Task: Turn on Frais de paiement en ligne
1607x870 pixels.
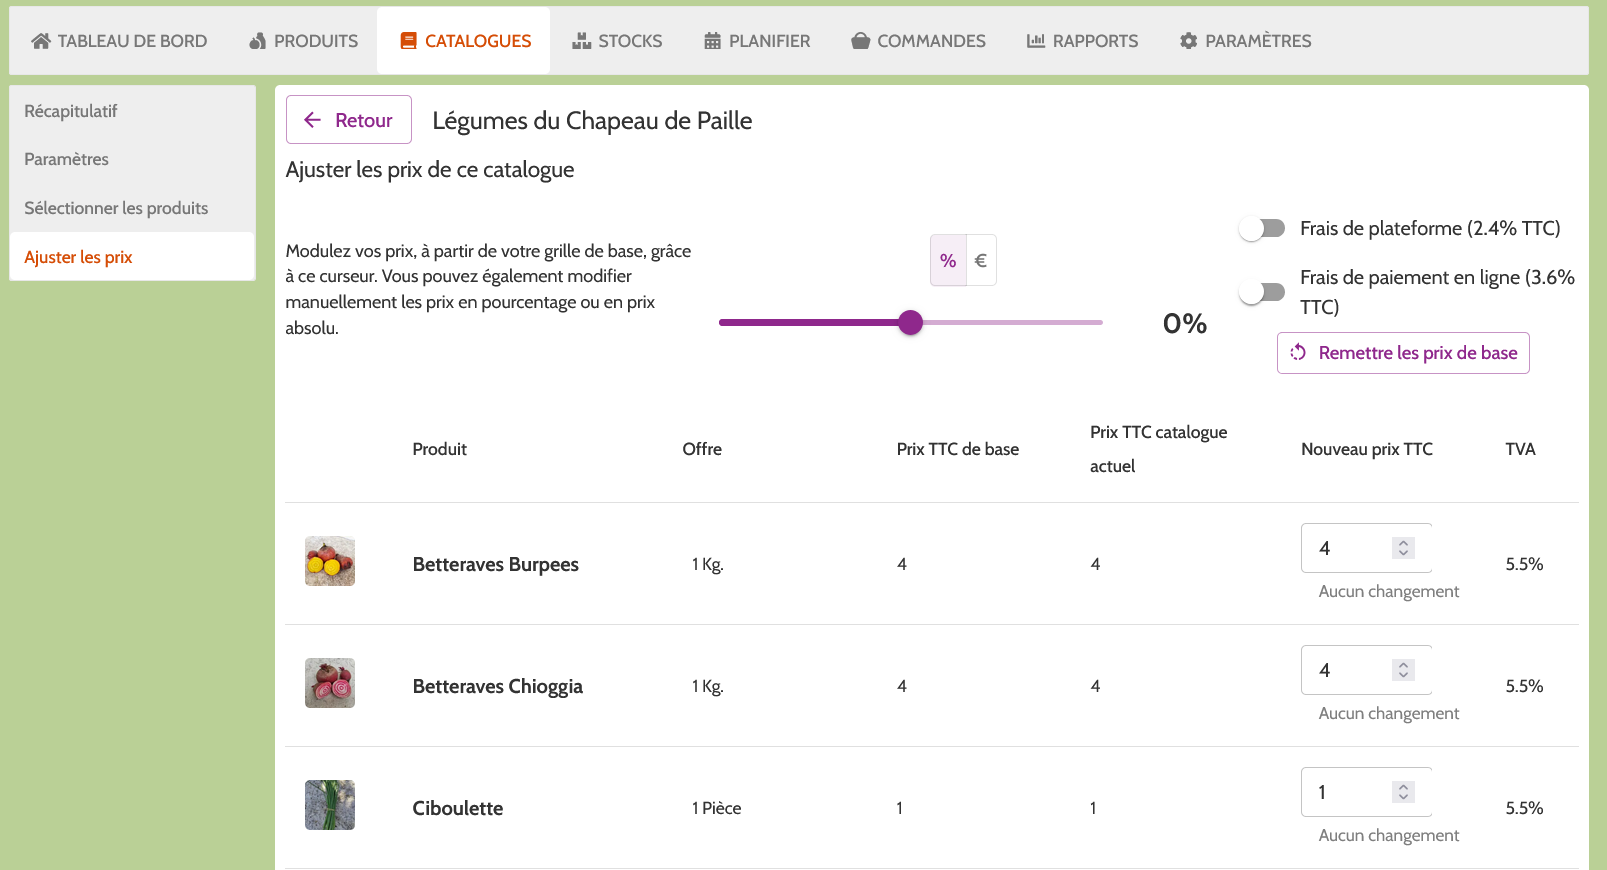Action: click(1262, 292)
